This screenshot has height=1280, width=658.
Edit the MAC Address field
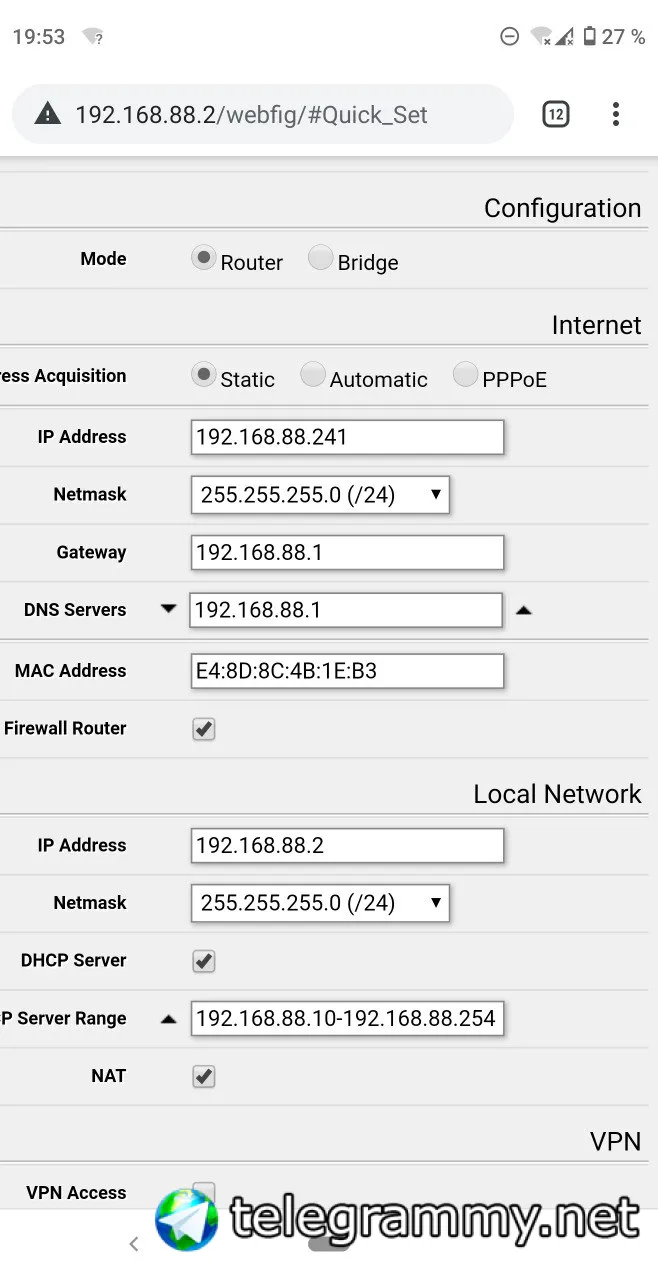[347, 671]
